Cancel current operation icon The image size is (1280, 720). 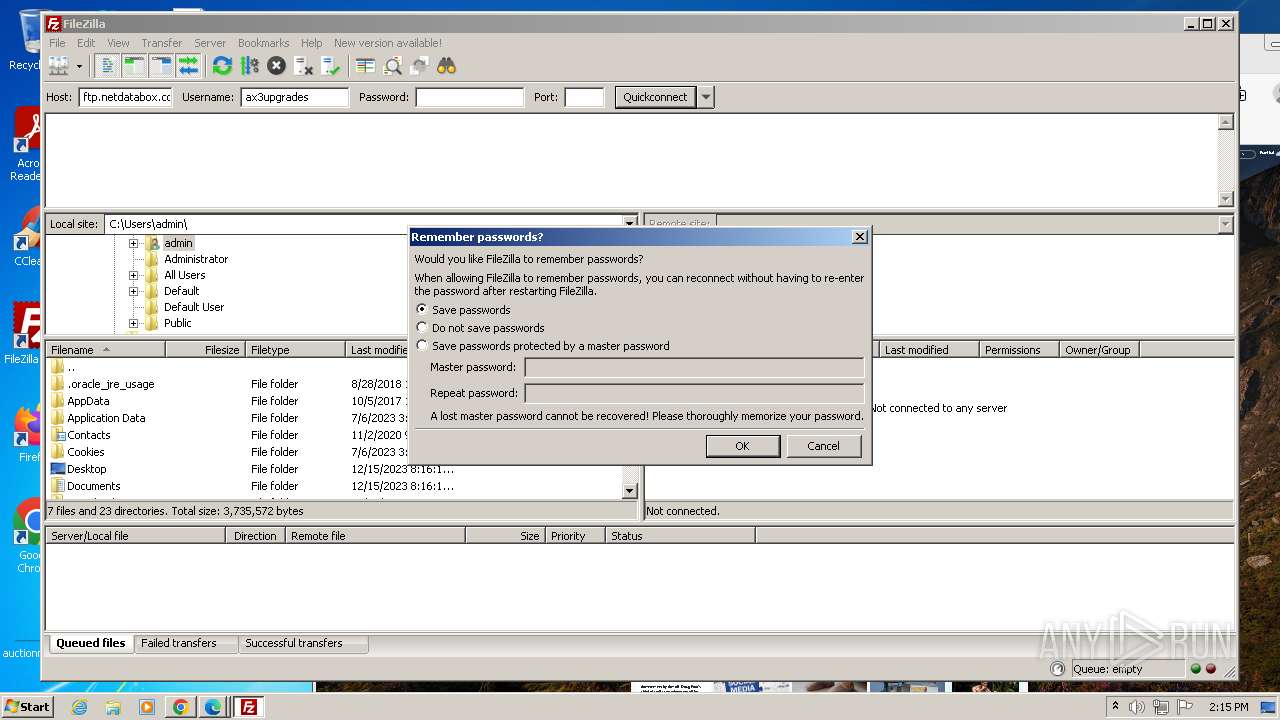point(276,66)
